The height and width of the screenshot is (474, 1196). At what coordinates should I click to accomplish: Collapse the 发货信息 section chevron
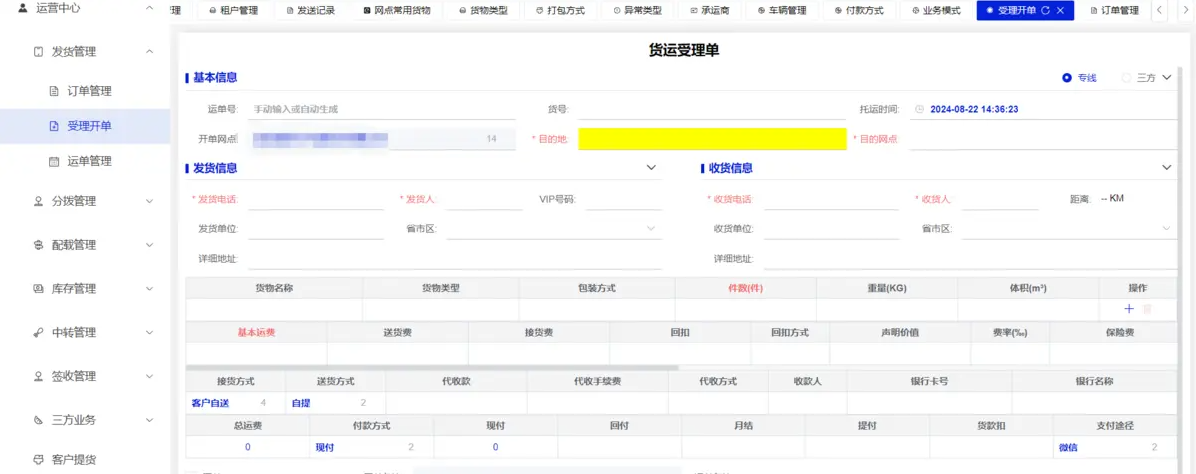(x=652, y=168)
